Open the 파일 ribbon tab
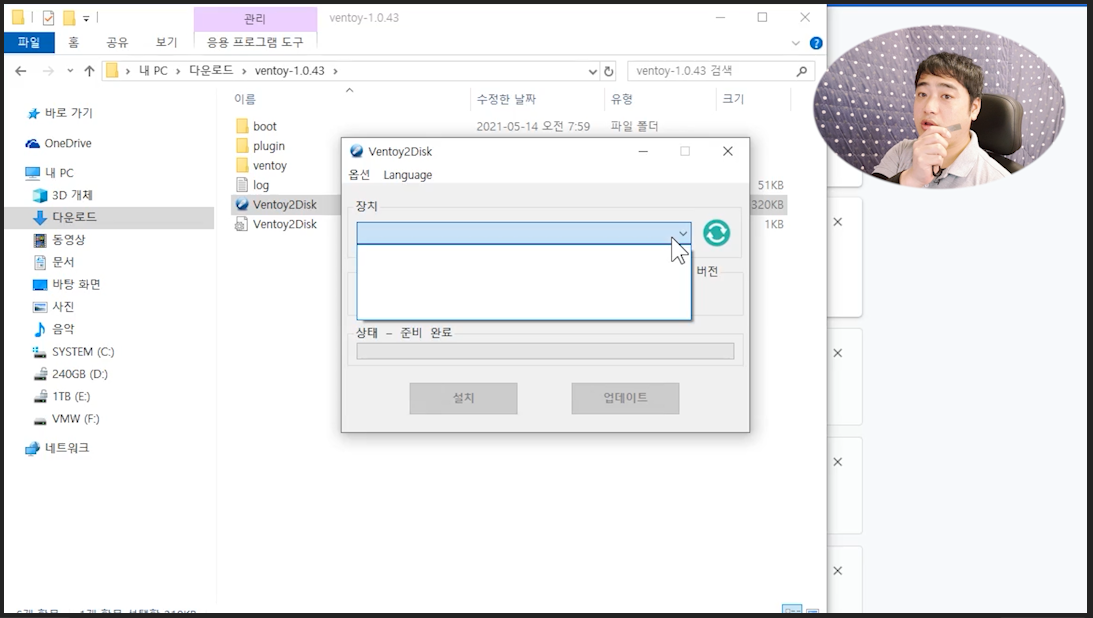Screen dimensions: 1093x618 (x=29, y=42)
